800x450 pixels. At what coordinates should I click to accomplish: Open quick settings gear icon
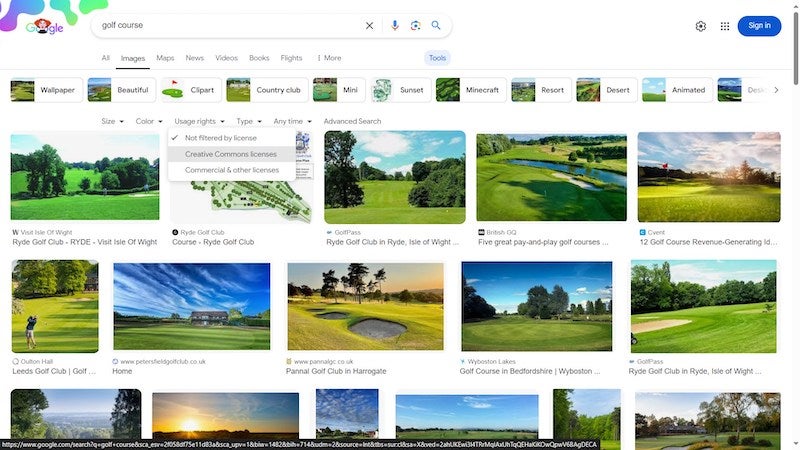click(x=701, y=26)
